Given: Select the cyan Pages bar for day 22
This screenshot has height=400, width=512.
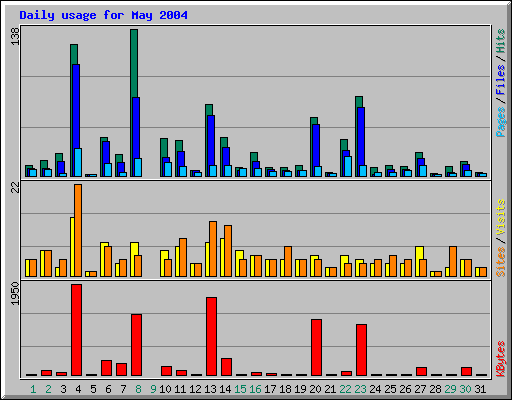Looking at the screenshot, I should (348, 166).
